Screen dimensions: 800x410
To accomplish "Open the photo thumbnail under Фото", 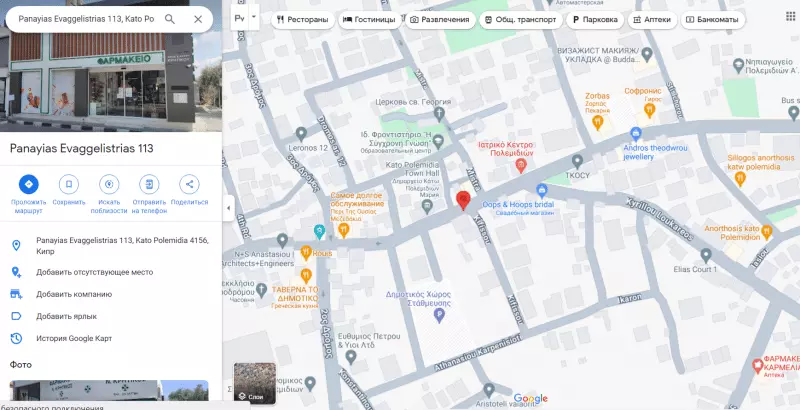I will pos(109,390).
